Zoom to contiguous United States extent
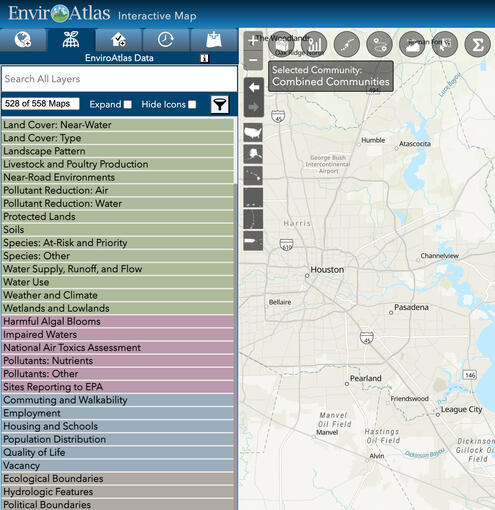This screenshot has width=495, height=510. pyautogui.click(x=253, y=133)
